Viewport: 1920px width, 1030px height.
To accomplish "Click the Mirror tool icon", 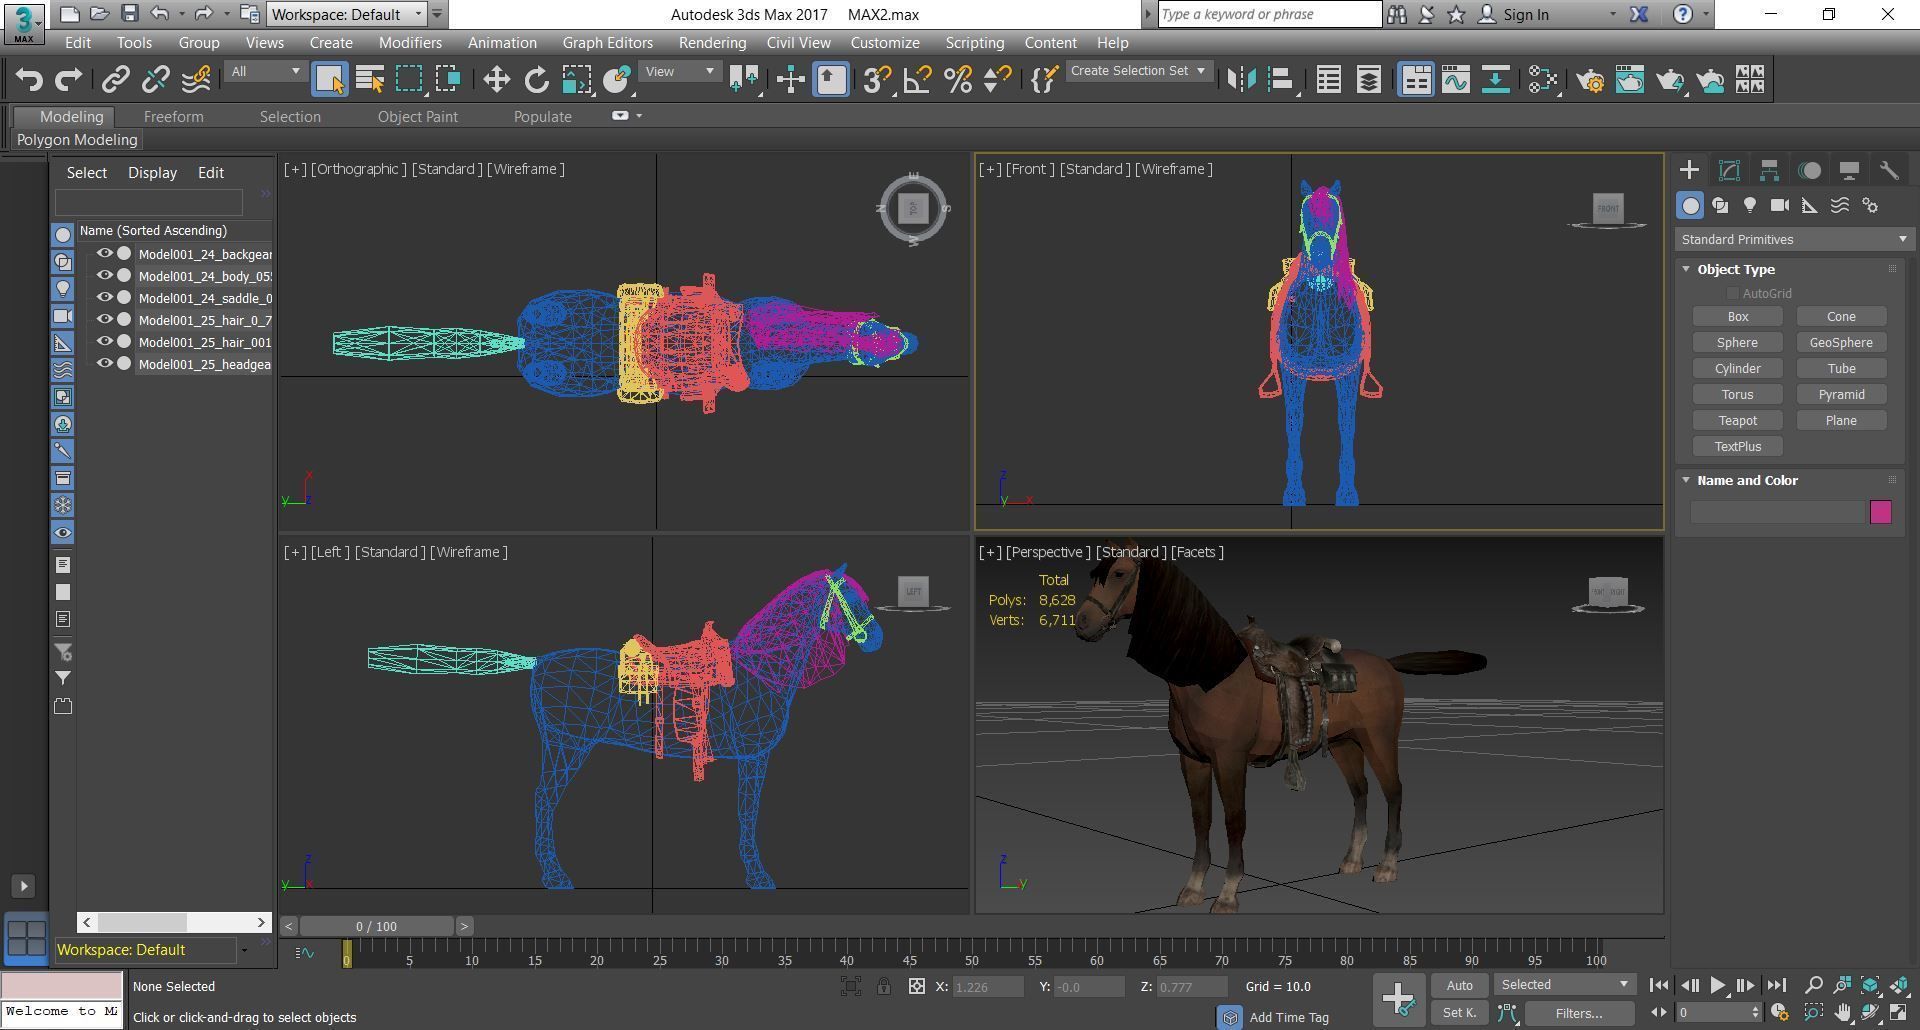I will [1241, 79].
